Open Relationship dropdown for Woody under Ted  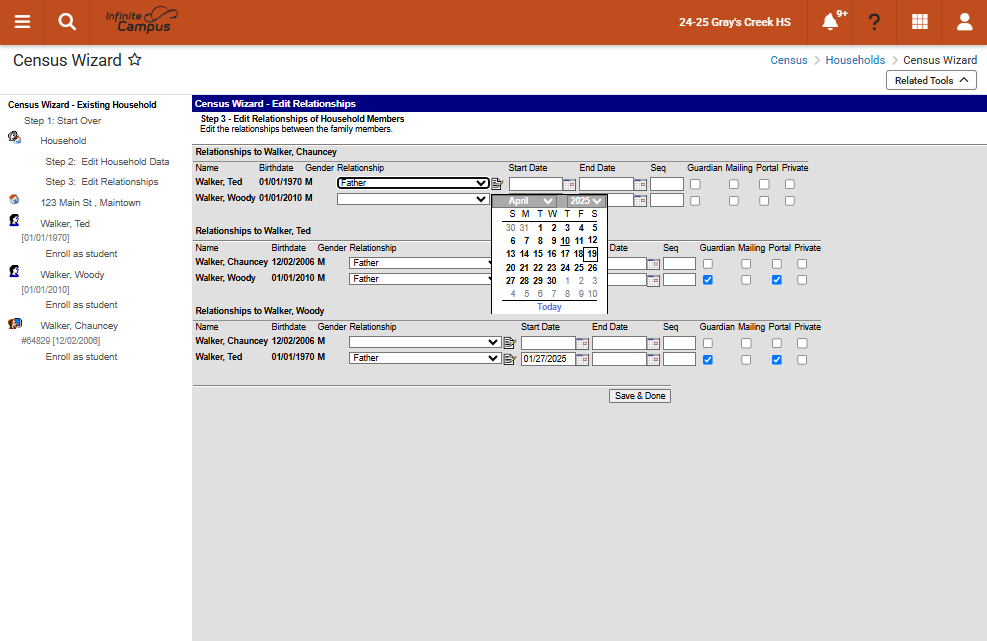coord(420,278)
